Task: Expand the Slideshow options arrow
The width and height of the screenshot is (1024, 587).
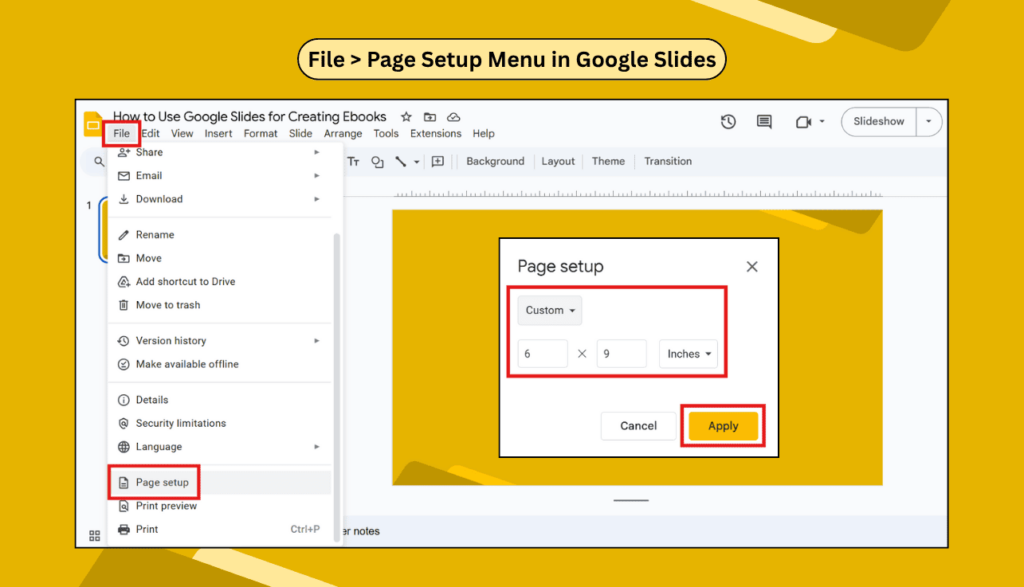Action: [x=928, y=122]
